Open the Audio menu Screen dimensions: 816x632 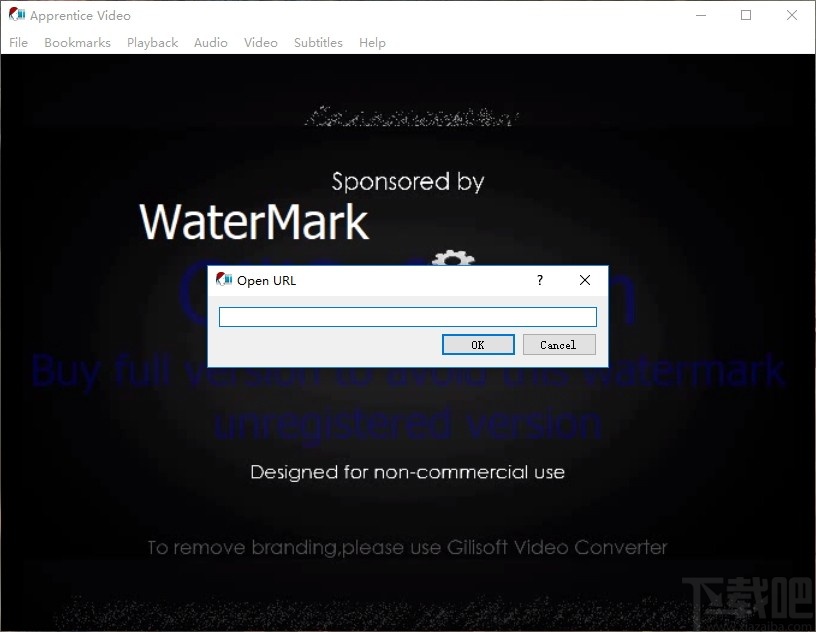210,43
